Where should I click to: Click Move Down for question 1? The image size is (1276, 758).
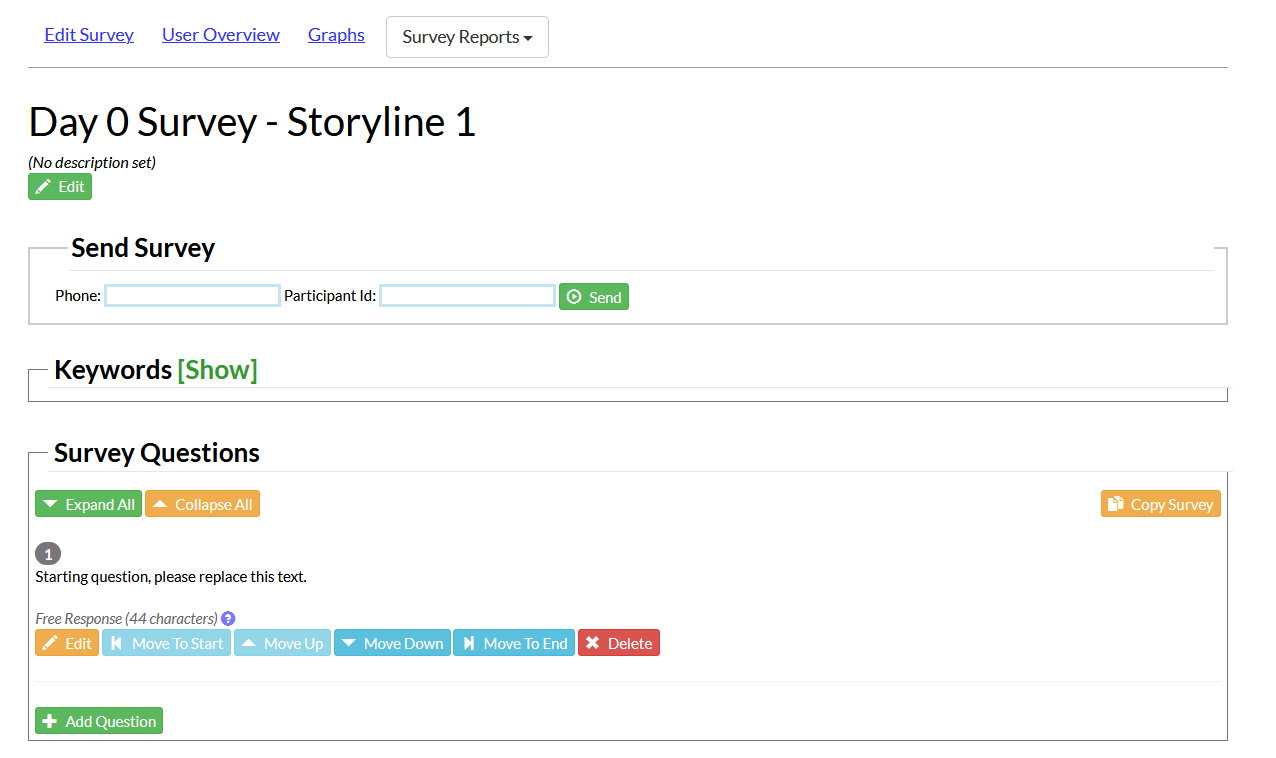[392, 643]
